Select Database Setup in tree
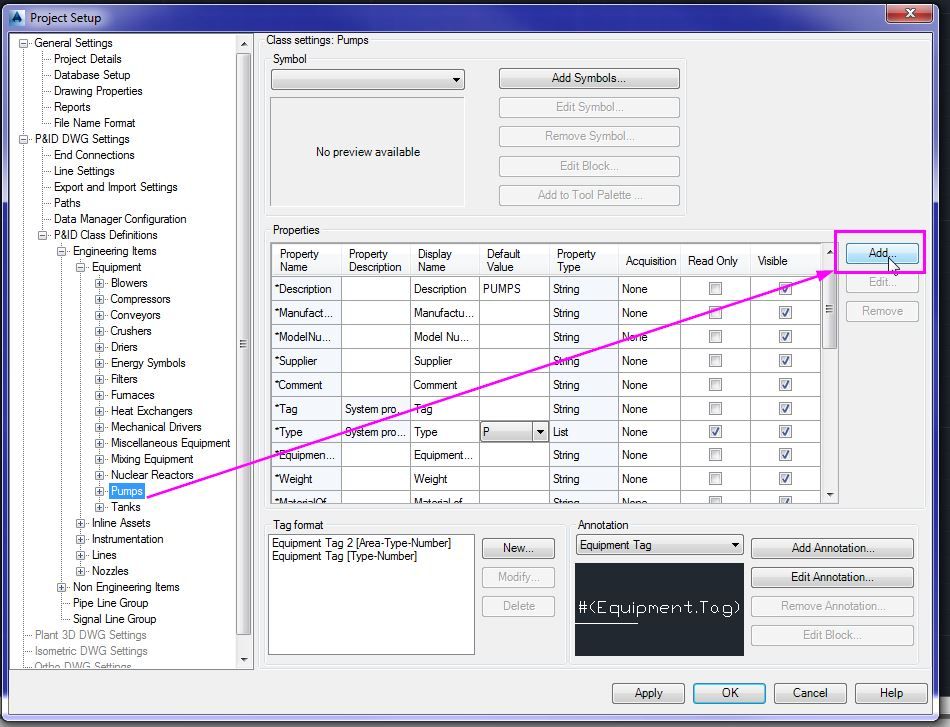 coord(91,75)
